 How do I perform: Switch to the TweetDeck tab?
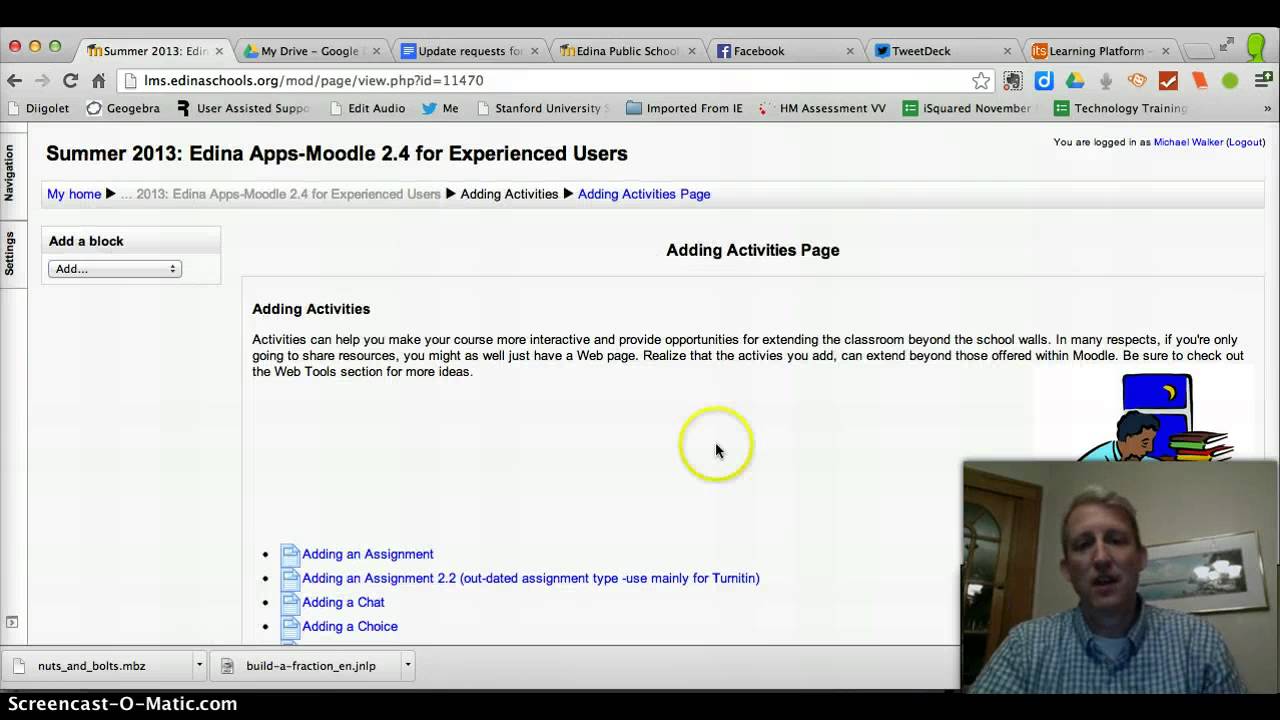pyautogui.click(x=942, y=51)
